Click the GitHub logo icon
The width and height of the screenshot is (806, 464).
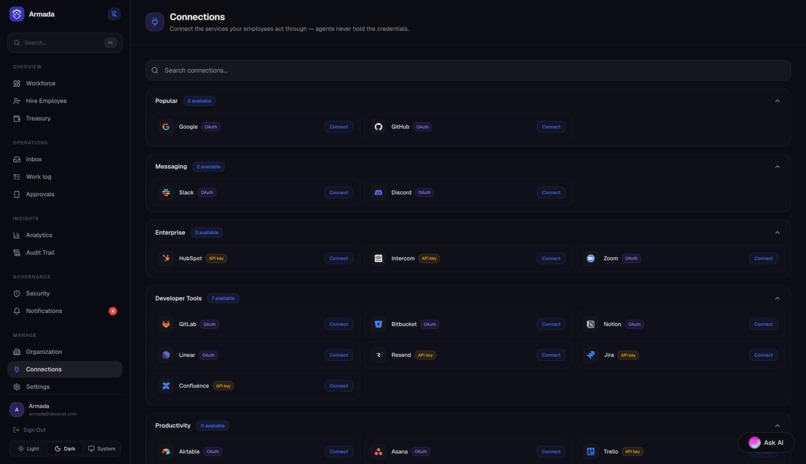coord(378,127)
